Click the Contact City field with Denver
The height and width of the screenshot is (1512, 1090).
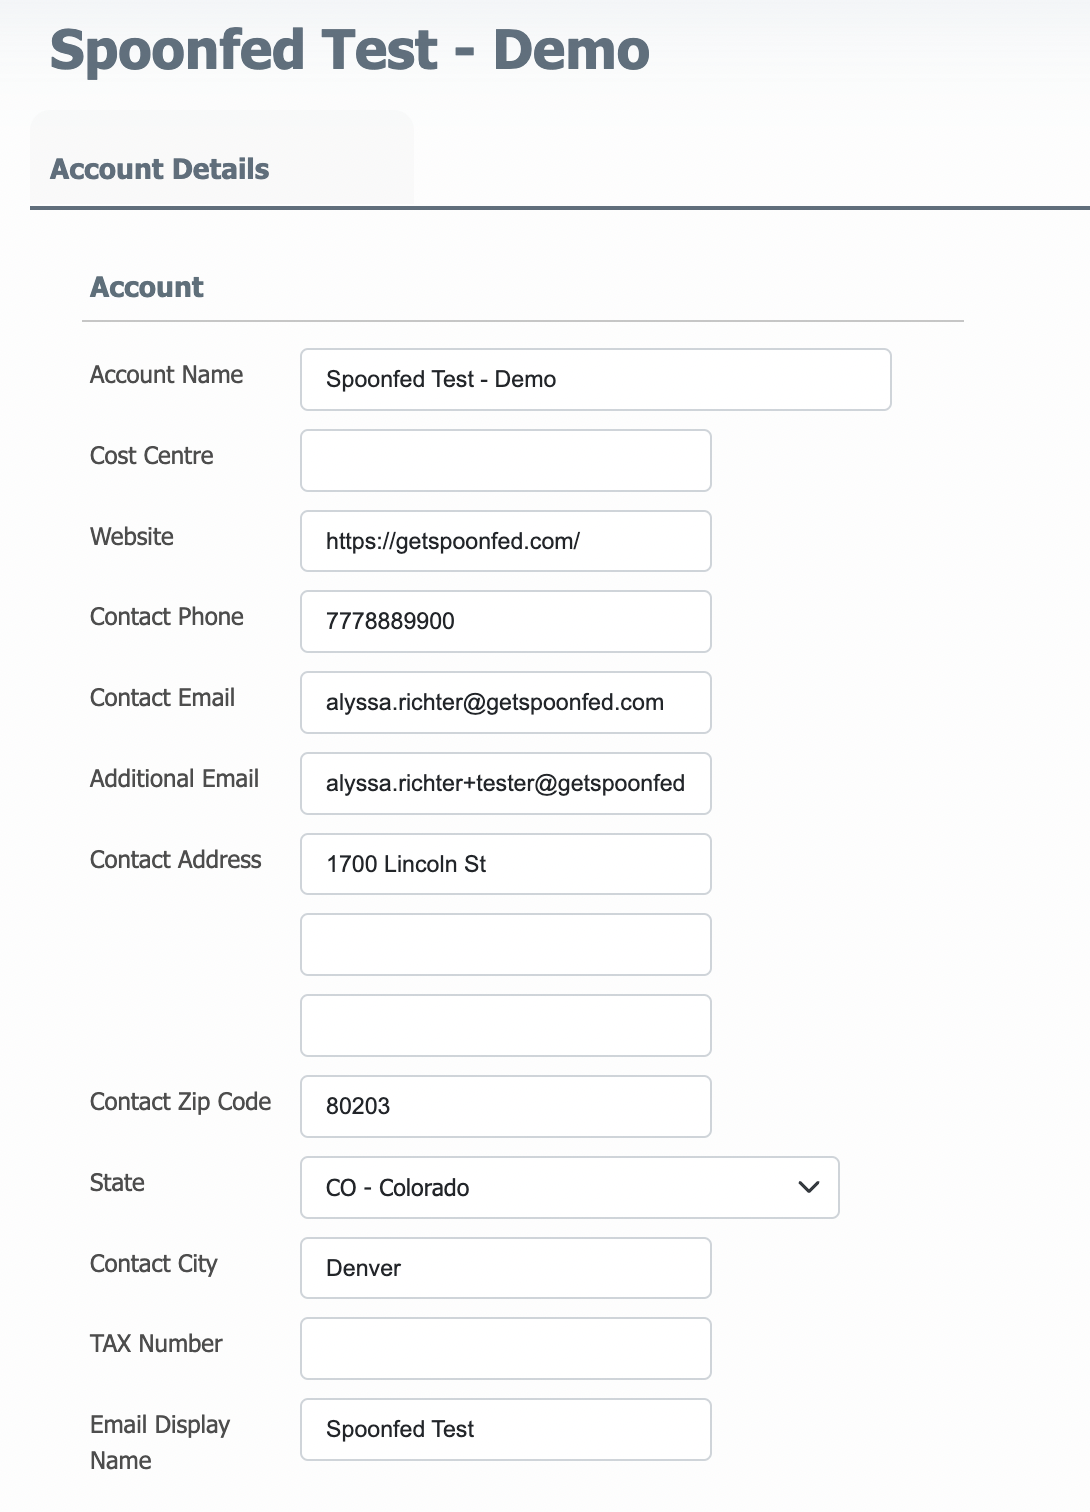(x=506, y=1268)
